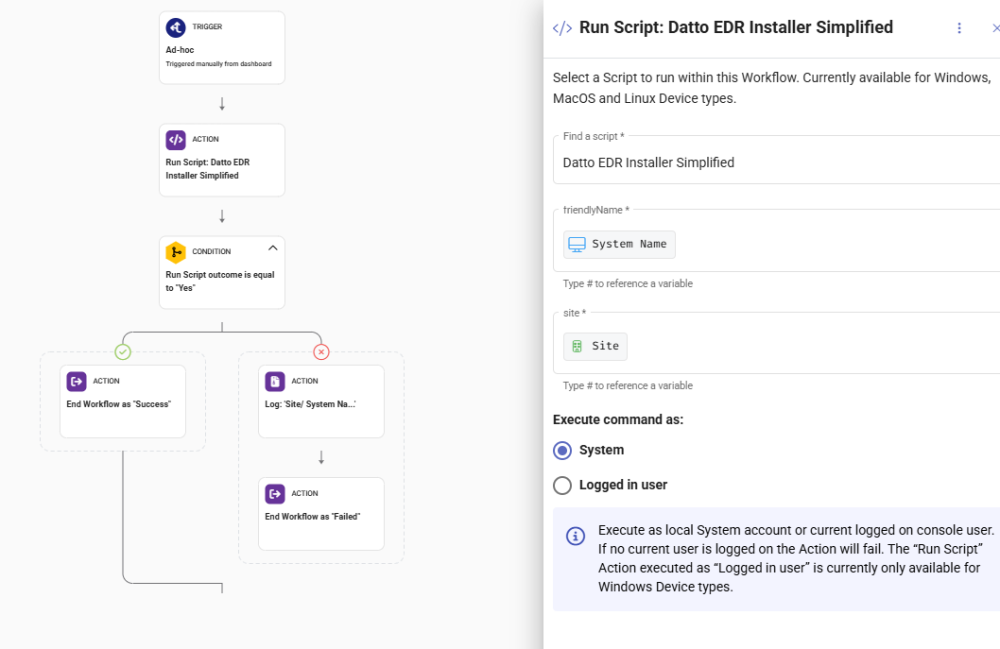The height and width of the screenshot is (649, 1000).
Task: Click the yellow Condition branch icon
Action: click(x=175, y=252)
